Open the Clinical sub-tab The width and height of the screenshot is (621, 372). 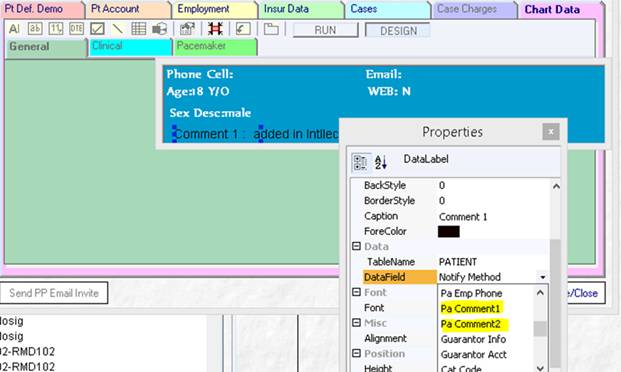point(130,47)
